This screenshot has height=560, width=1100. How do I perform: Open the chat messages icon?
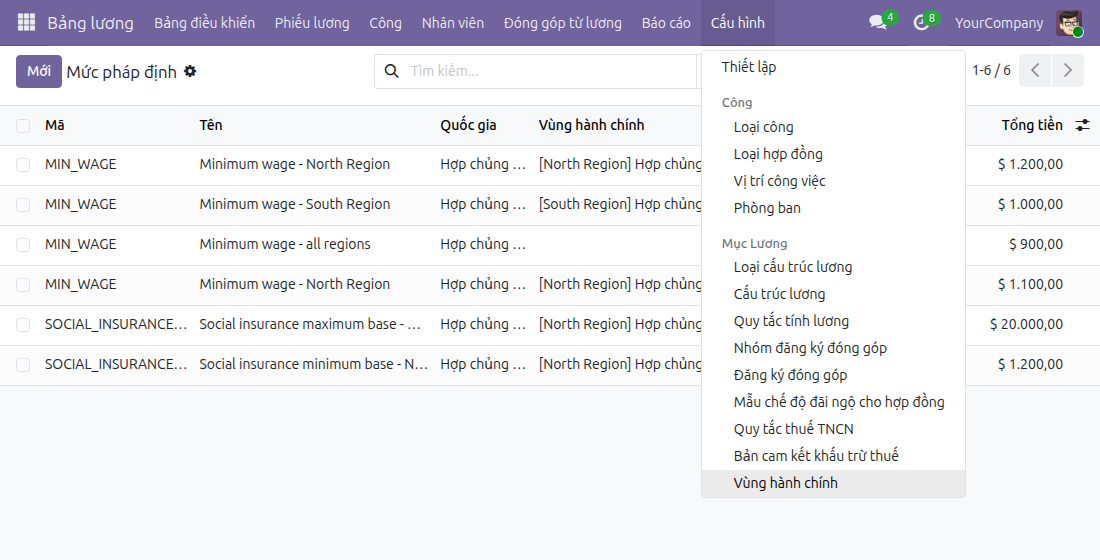pyautogui.click(x=878, y=22)
